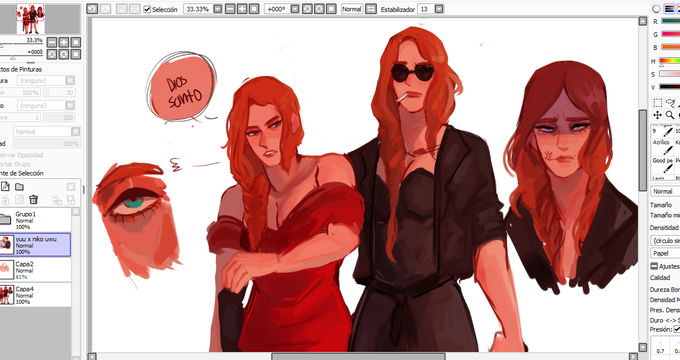Viewport: 680px width, 360px height.
Task: Select the Lasso tool
Action: (670, 103)
